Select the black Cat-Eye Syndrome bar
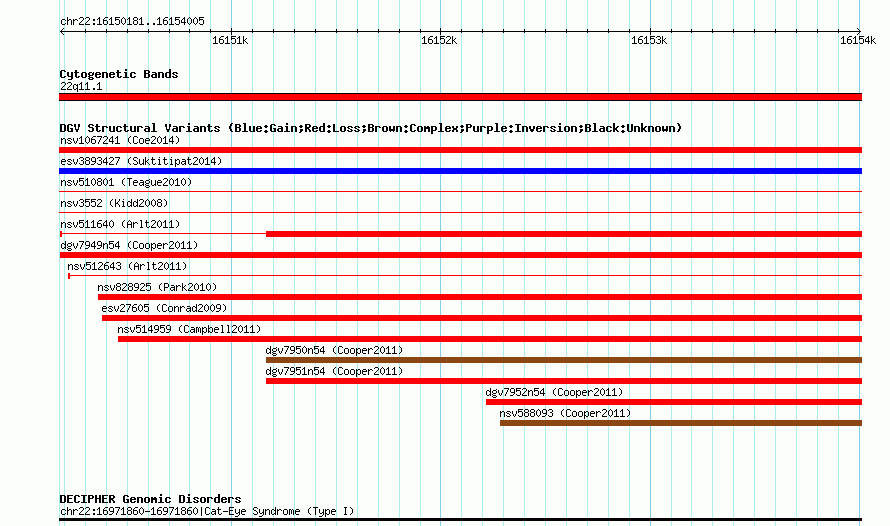The image size is (890, 526). [460, 520]
